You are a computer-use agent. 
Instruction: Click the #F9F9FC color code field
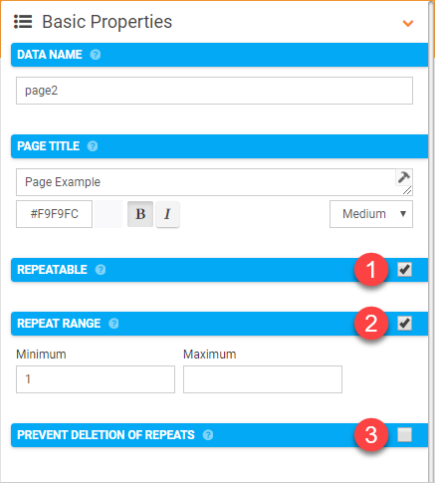[x=54, y=214]
